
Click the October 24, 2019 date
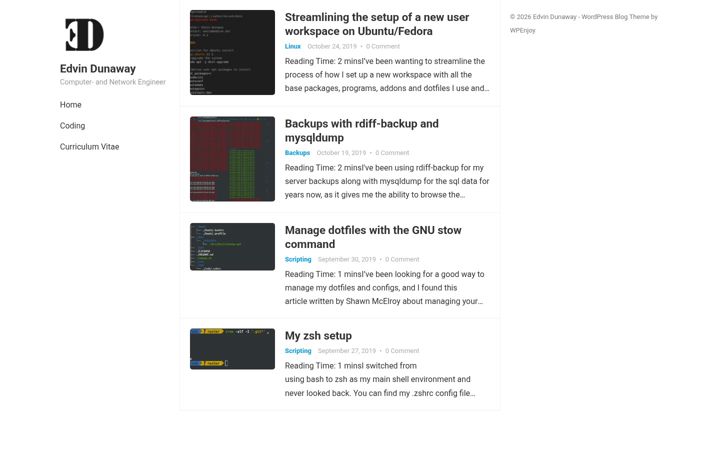(332, 46)
